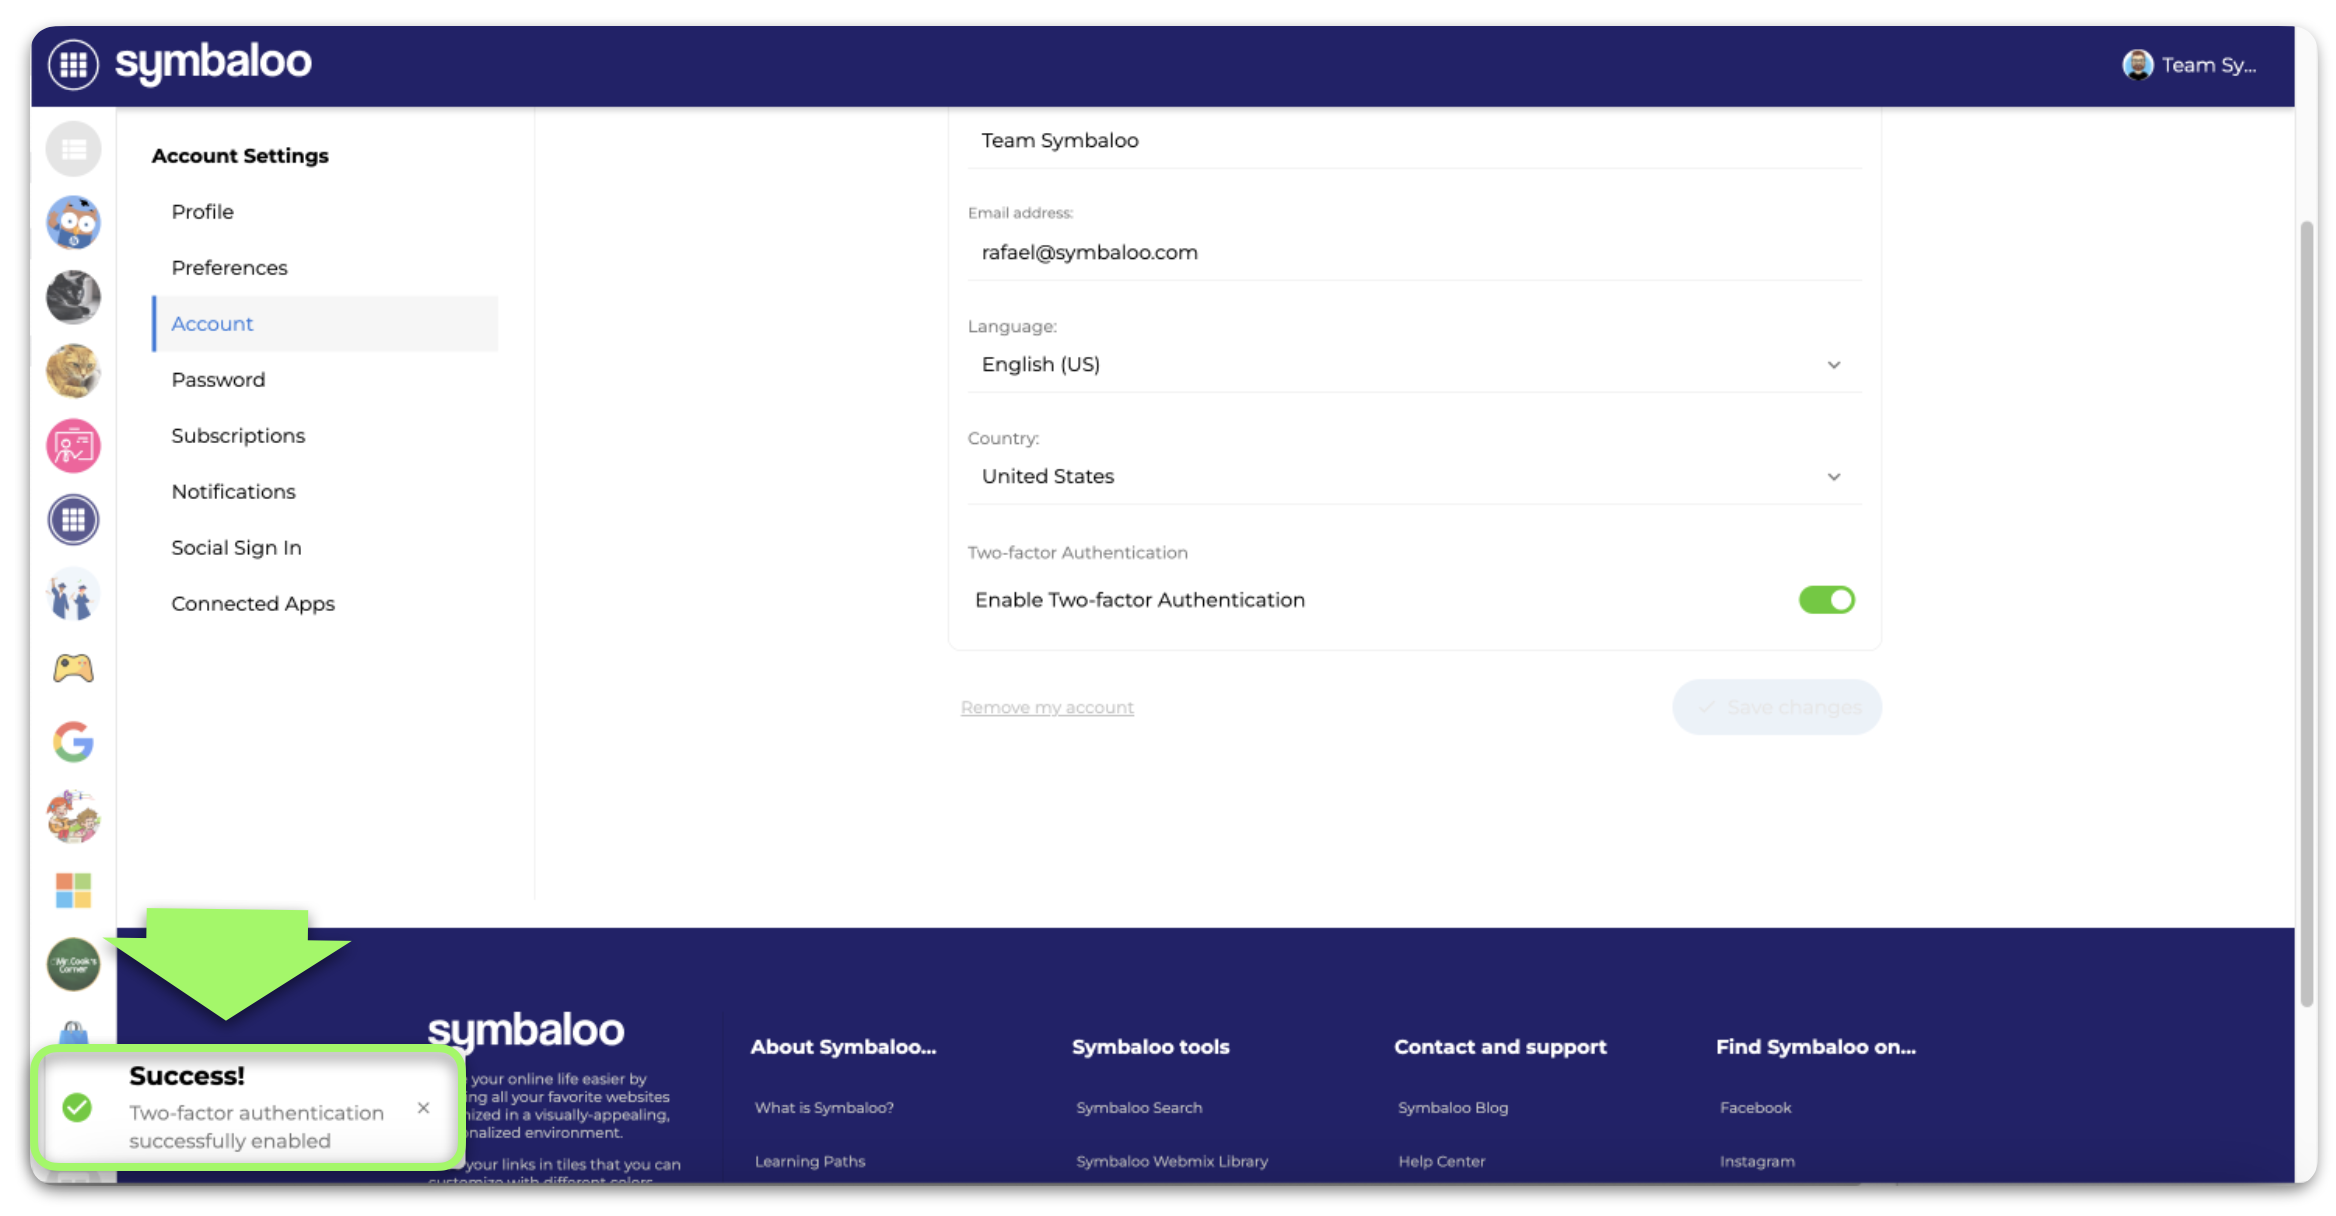Open Facebook footer link
This screenshot has height=1216, width=2336.
1755,1108
